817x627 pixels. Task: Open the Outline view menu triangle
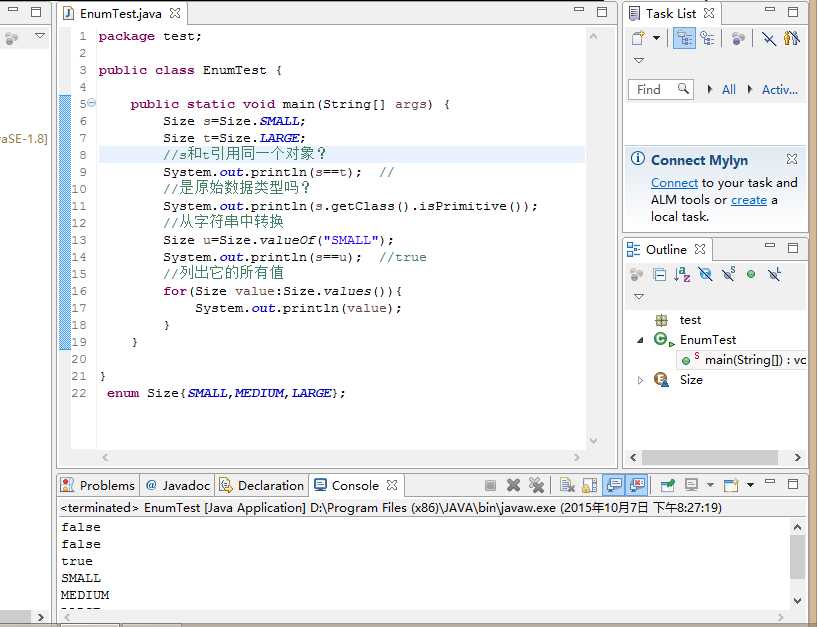tap(639, 297)
